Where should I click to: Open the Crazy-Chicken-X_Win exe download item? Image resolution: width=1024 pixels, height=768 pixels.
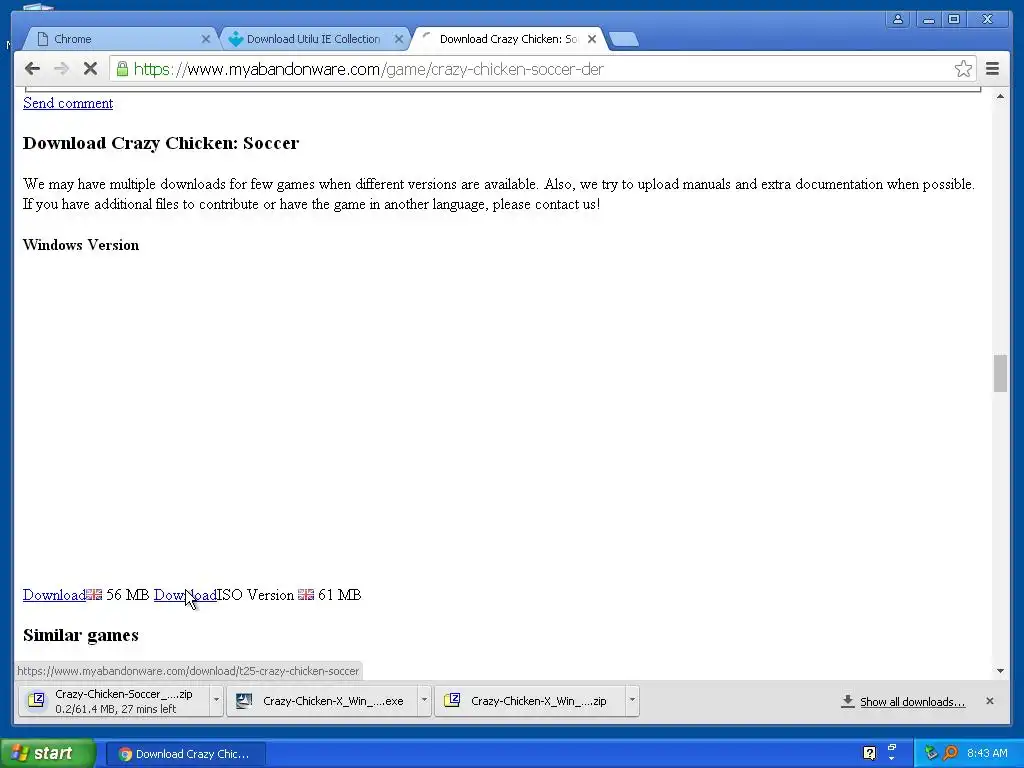click(323, 701)
